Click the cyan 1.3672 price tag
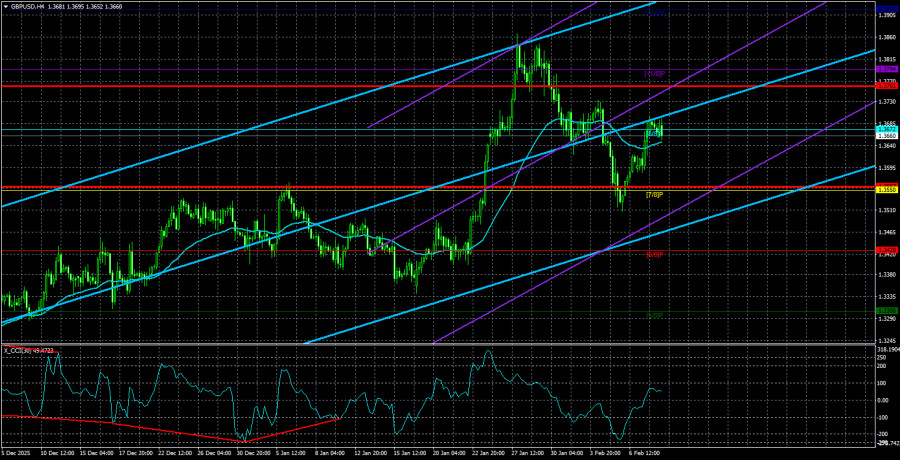Viewport: 900px width, 460px height. (x=886, y=128)
